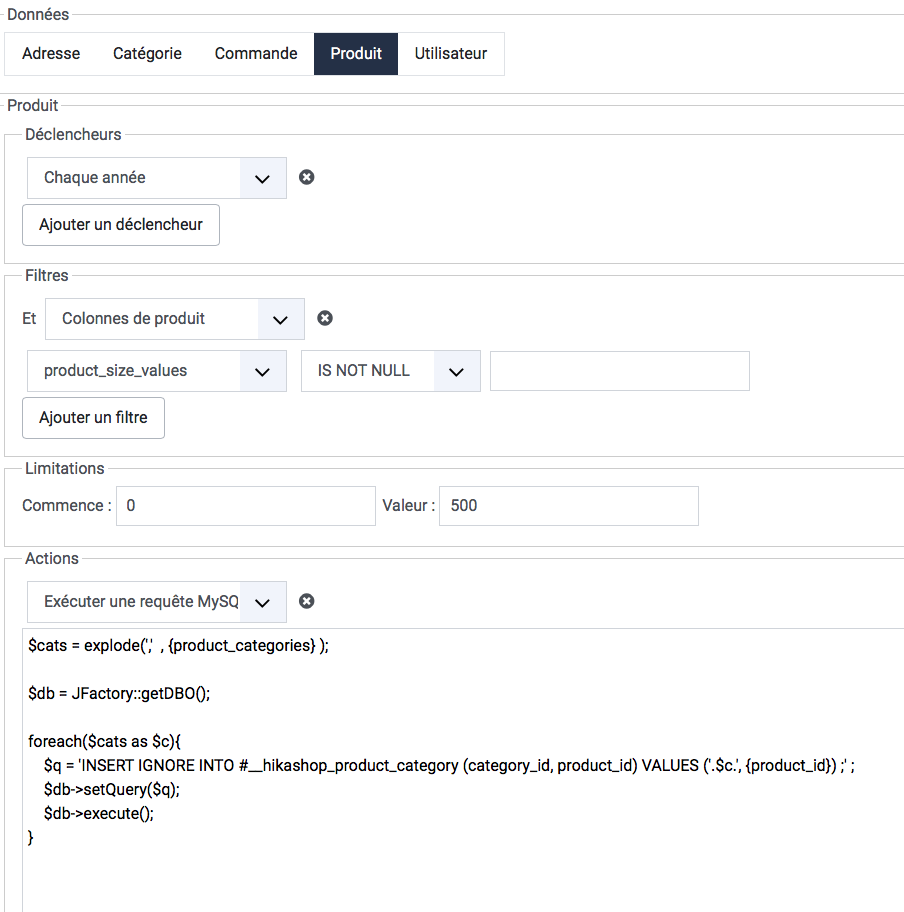This screenshot has width=904, height=912.
Task: Select the Produit tab
Action: (x=356, y=54)
